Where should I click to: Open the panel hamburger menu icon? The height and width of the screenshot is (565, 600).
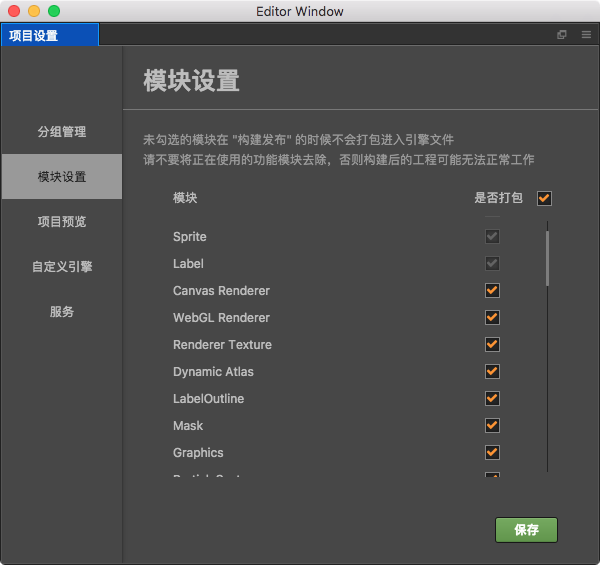[x=586, y=35]
